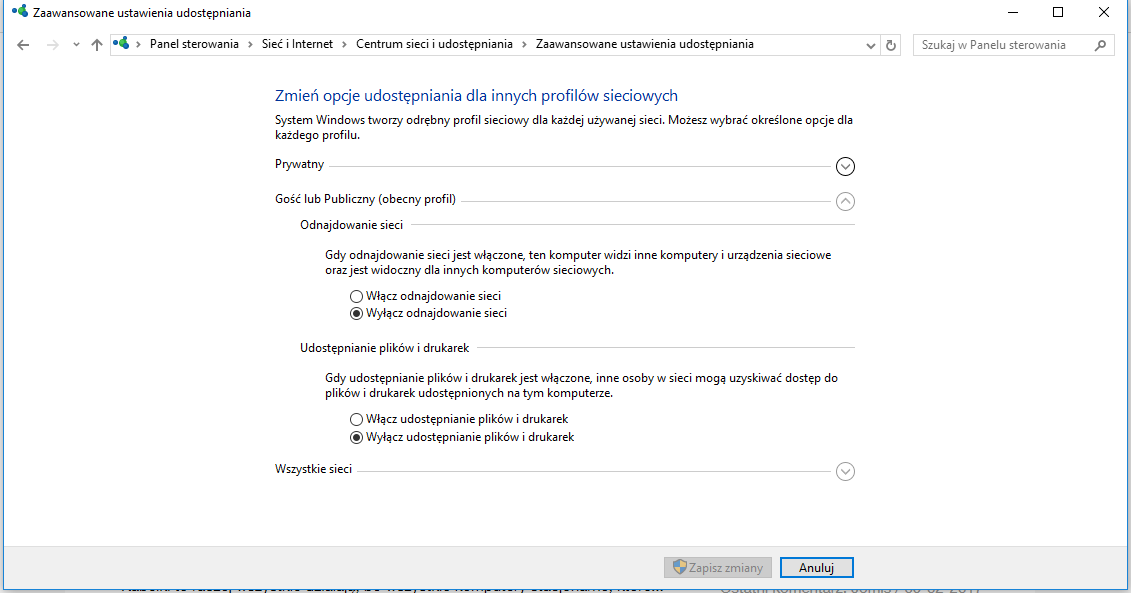This screenshot has height=593, width=1131.
Task: Click the 'Wszystkie sieci' label
Action: [313, 469]
